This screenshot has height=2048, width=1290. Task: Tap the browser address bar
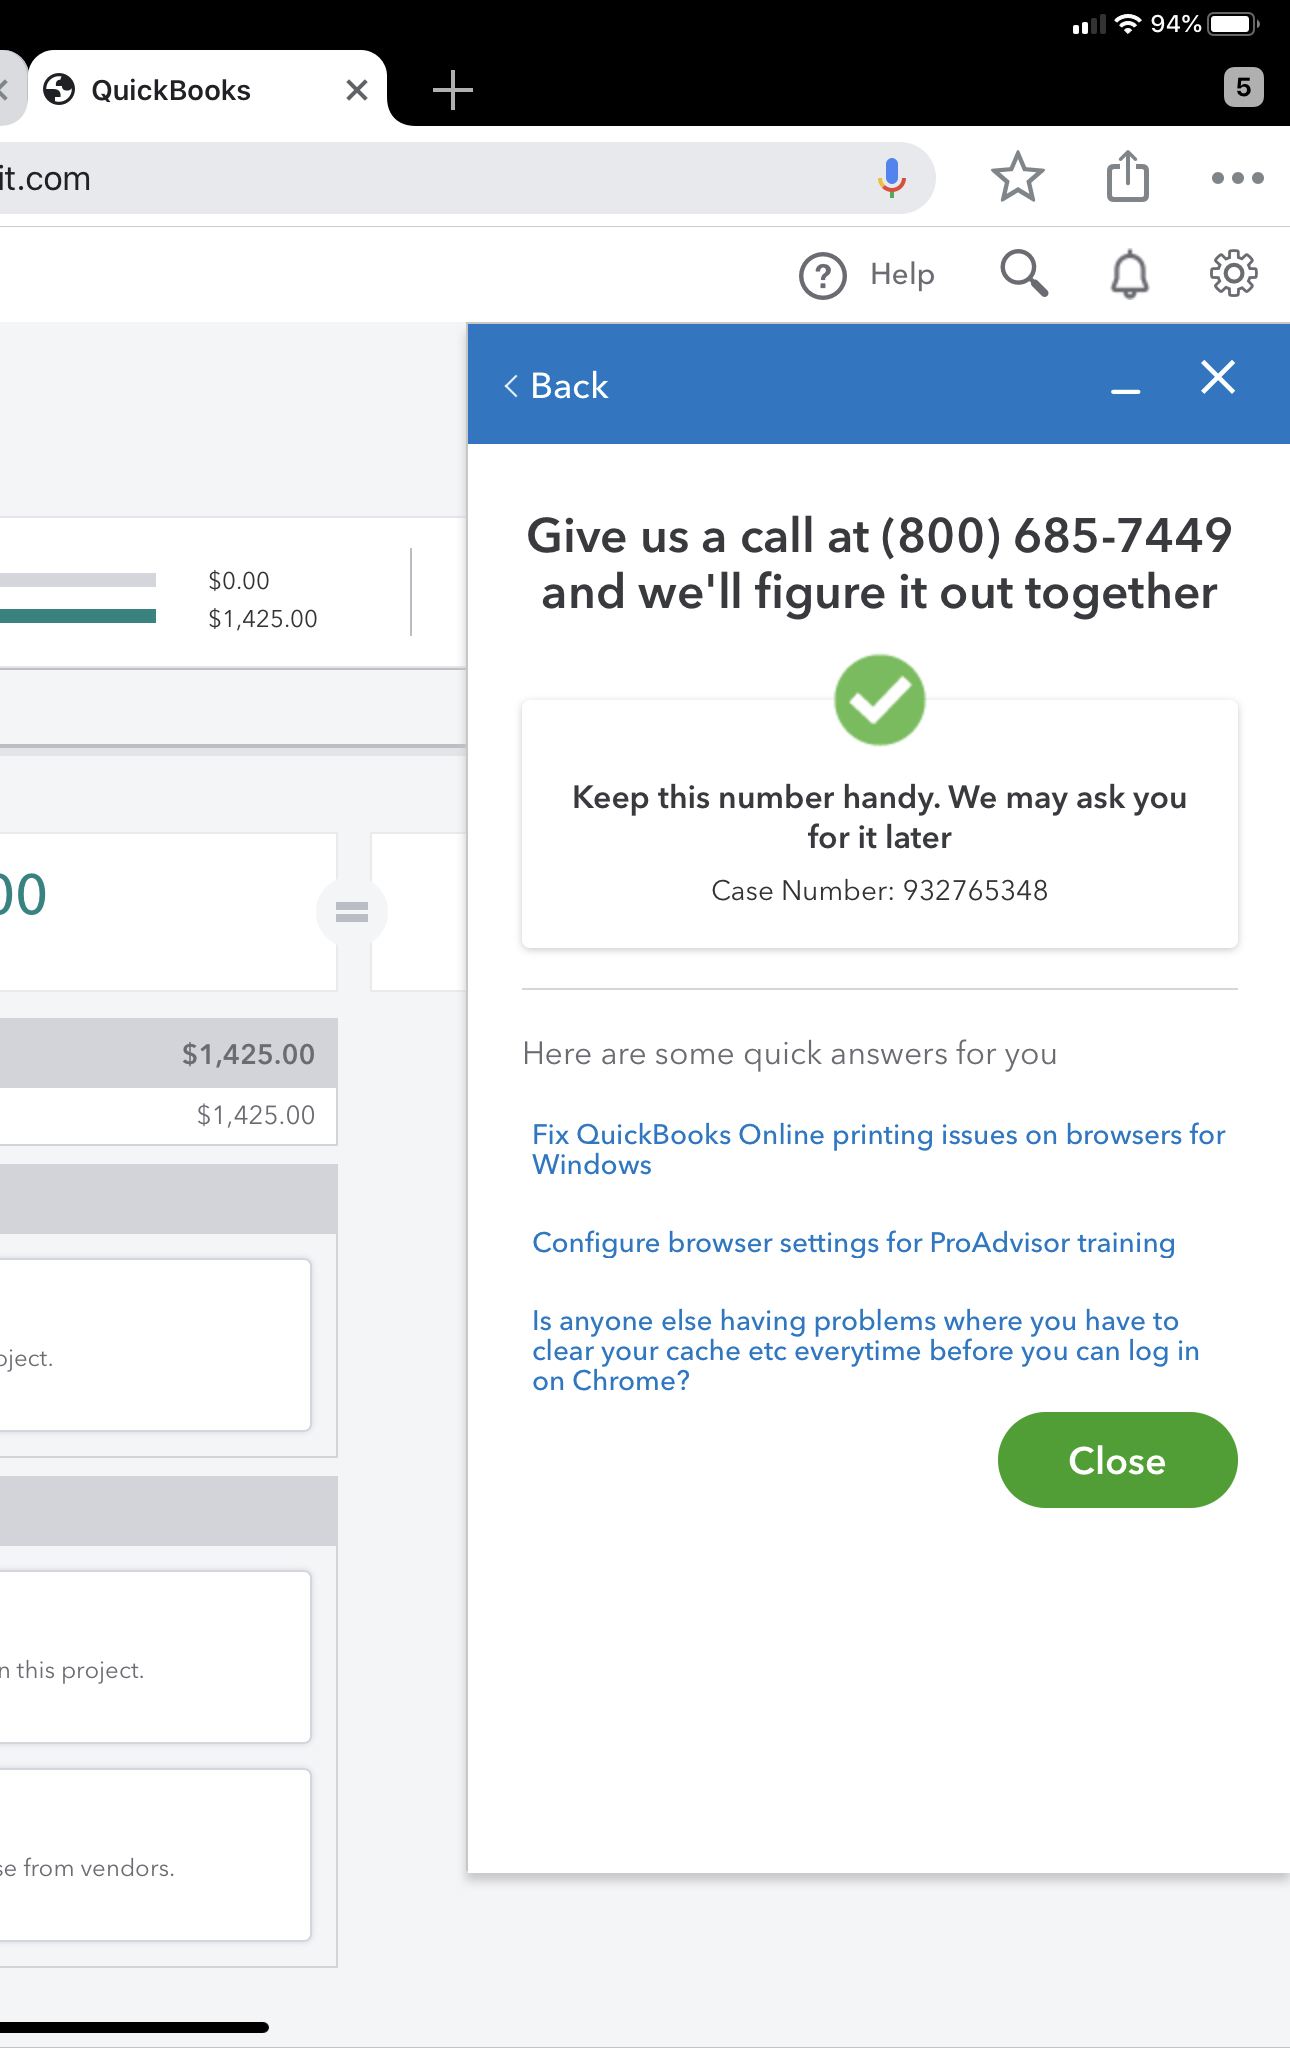click(x=430, y=178)
